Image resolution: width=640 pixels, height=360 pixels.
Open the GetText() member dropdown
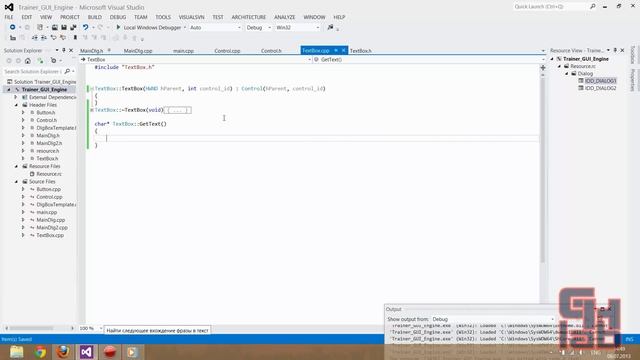click(543, 60)
